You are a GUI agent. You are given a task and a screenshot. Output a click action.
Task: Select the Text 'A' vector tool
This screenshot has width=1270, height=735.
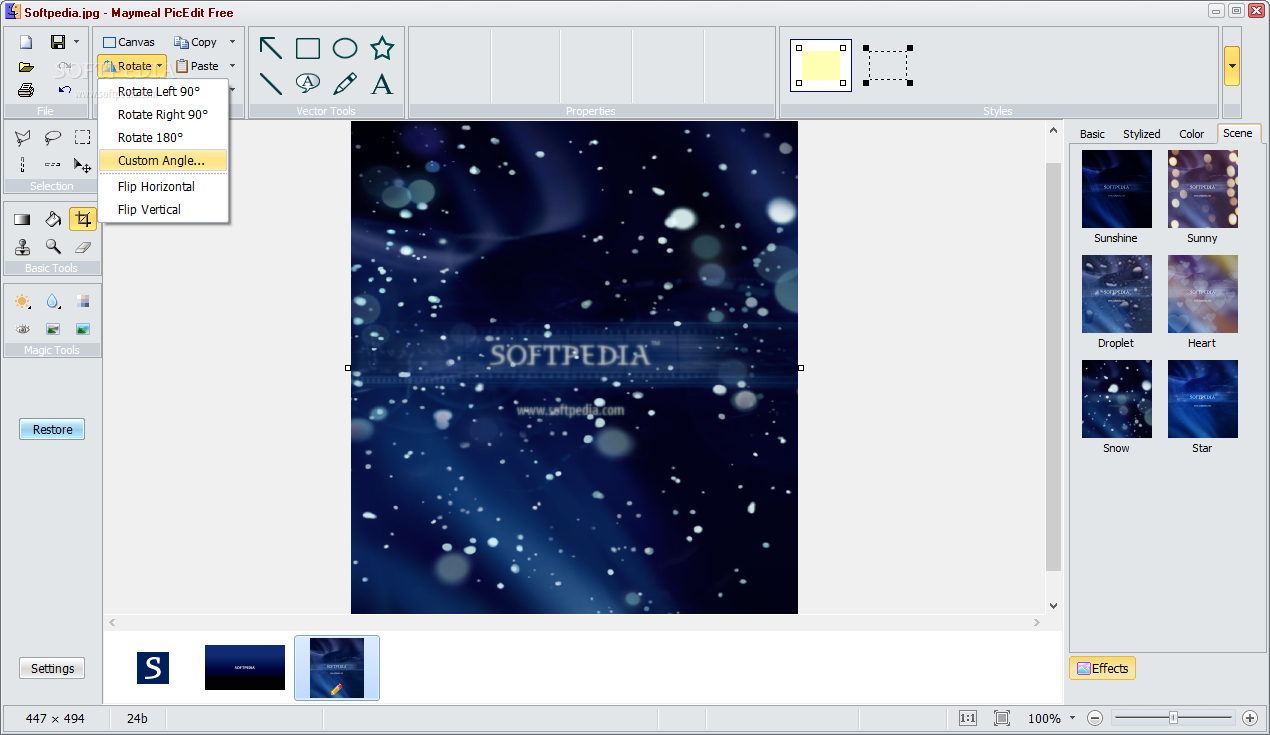tap(382, 84)
